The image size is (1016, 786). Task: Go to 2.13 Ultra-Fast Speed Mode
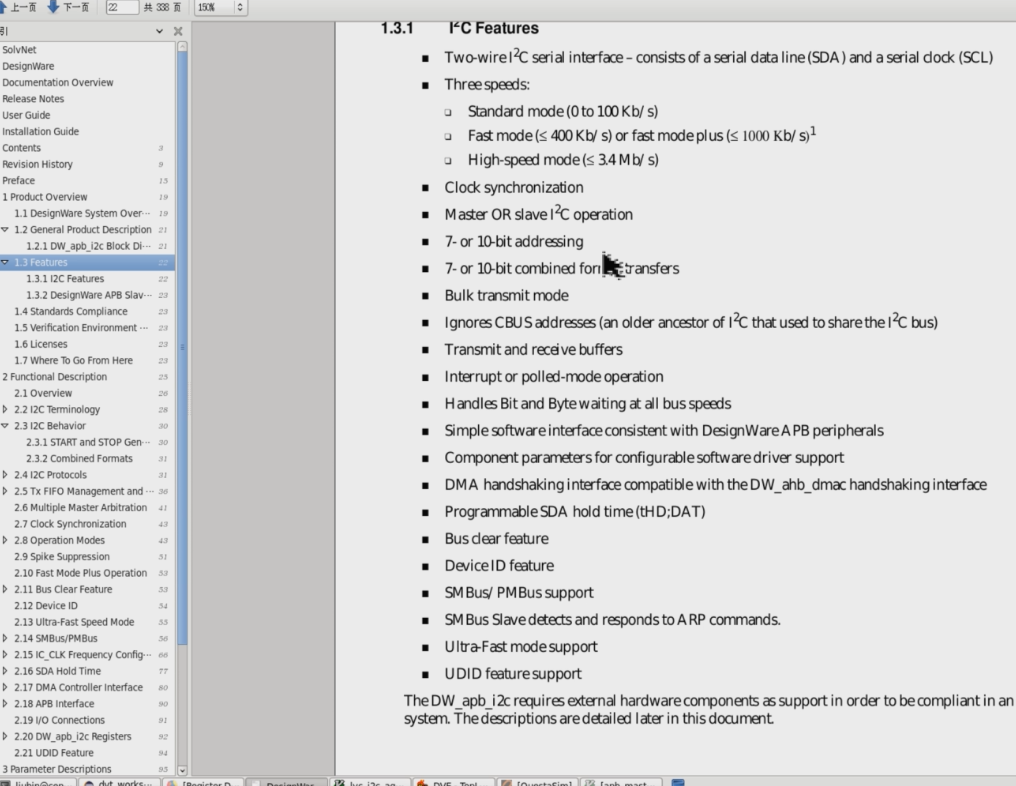tap(74, 622)
